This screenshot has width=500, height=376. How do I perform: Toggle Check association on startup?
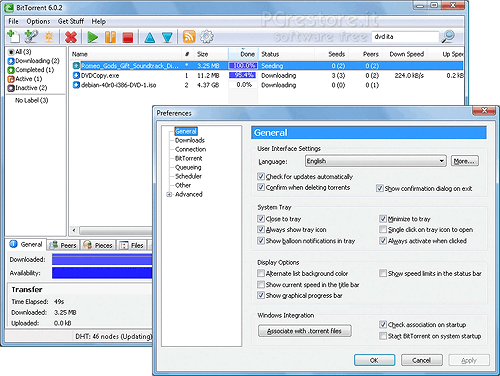tap(383, 324)
